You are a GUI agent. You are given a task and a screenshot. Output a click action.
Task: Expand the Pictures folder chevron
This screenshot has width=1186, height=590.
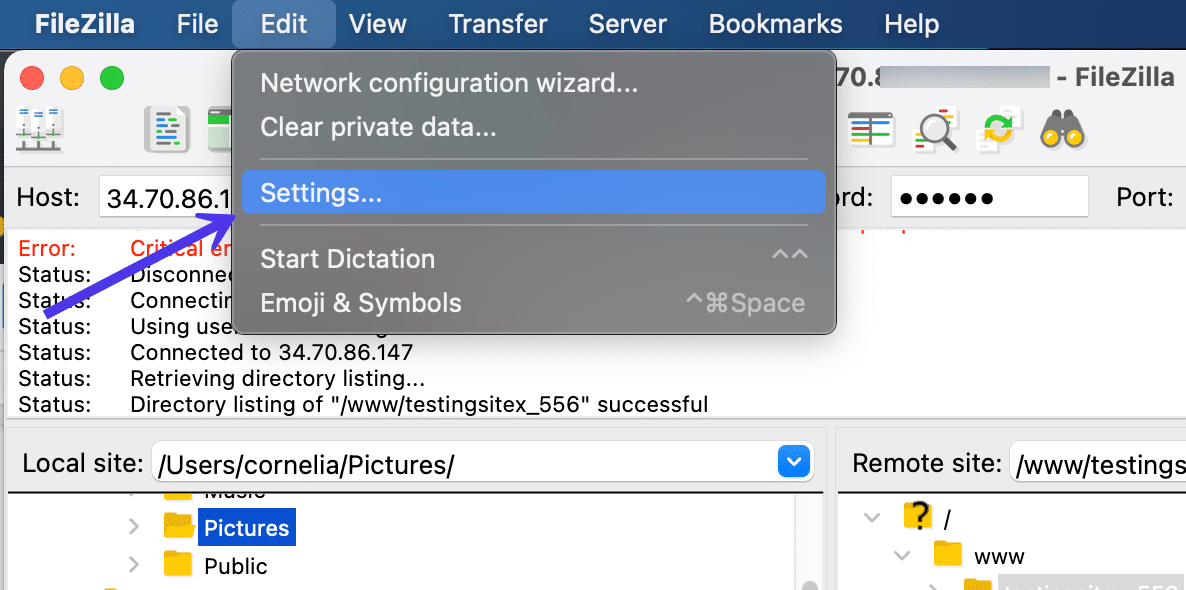coord(134,526)
